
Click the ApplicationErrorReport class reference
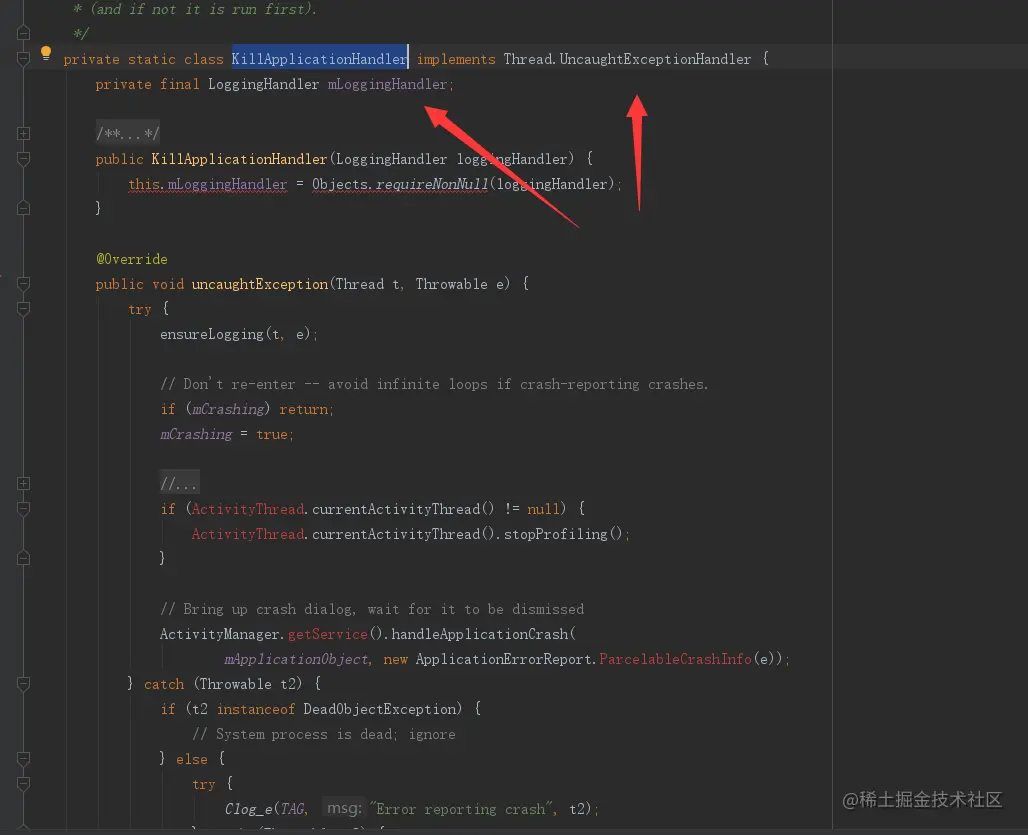[x=504, y=659]
